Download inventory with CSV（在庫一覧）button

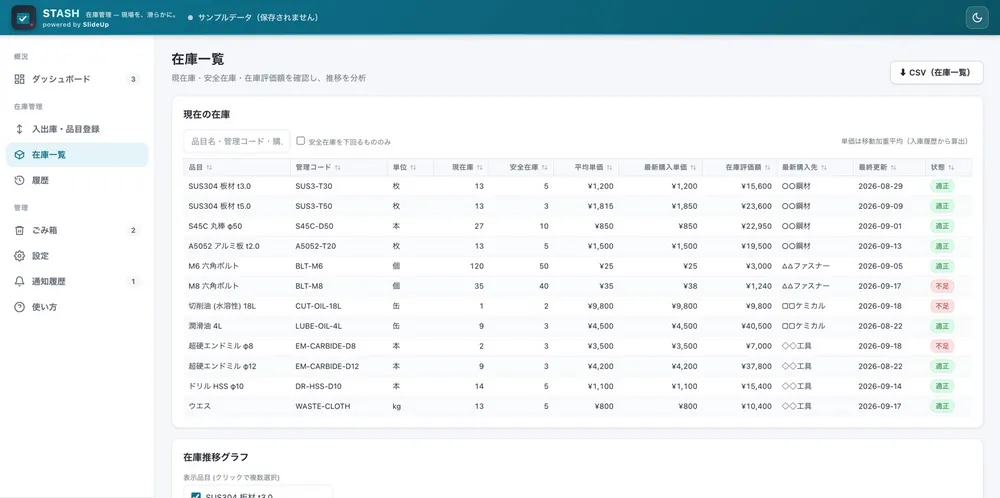(936, 73)
